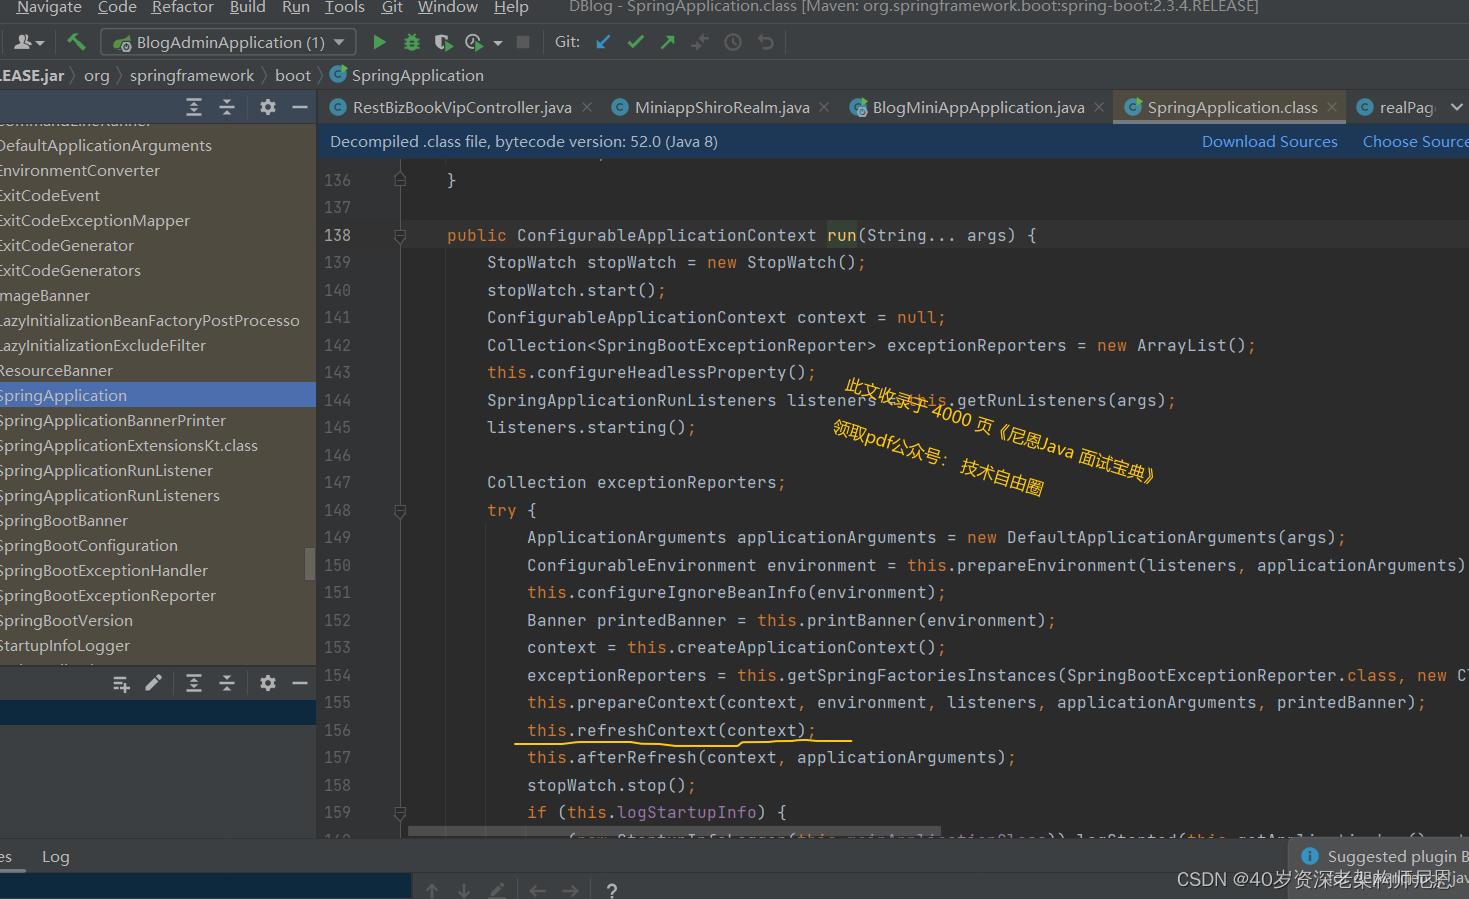Screen dimensions: 1469x899
Task: Start debugging with the bug icon
Action: click(411, 42)
